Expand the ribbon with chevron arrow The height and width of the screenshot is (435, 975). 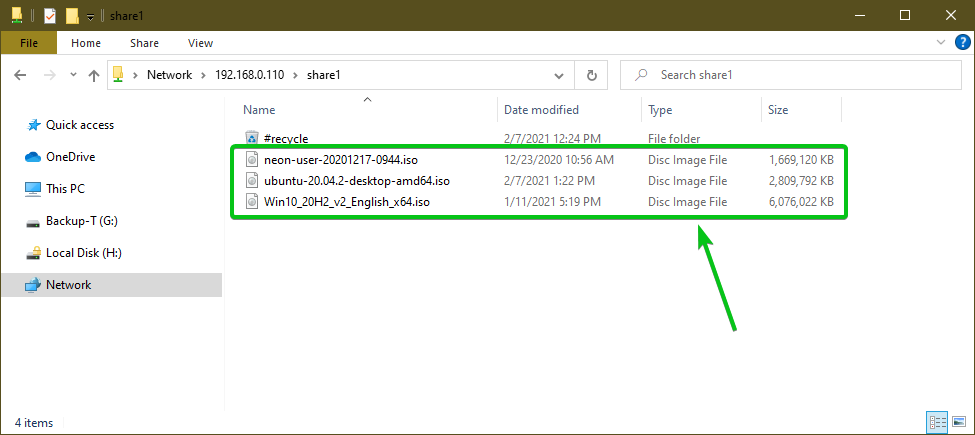(x=938, y=43)
